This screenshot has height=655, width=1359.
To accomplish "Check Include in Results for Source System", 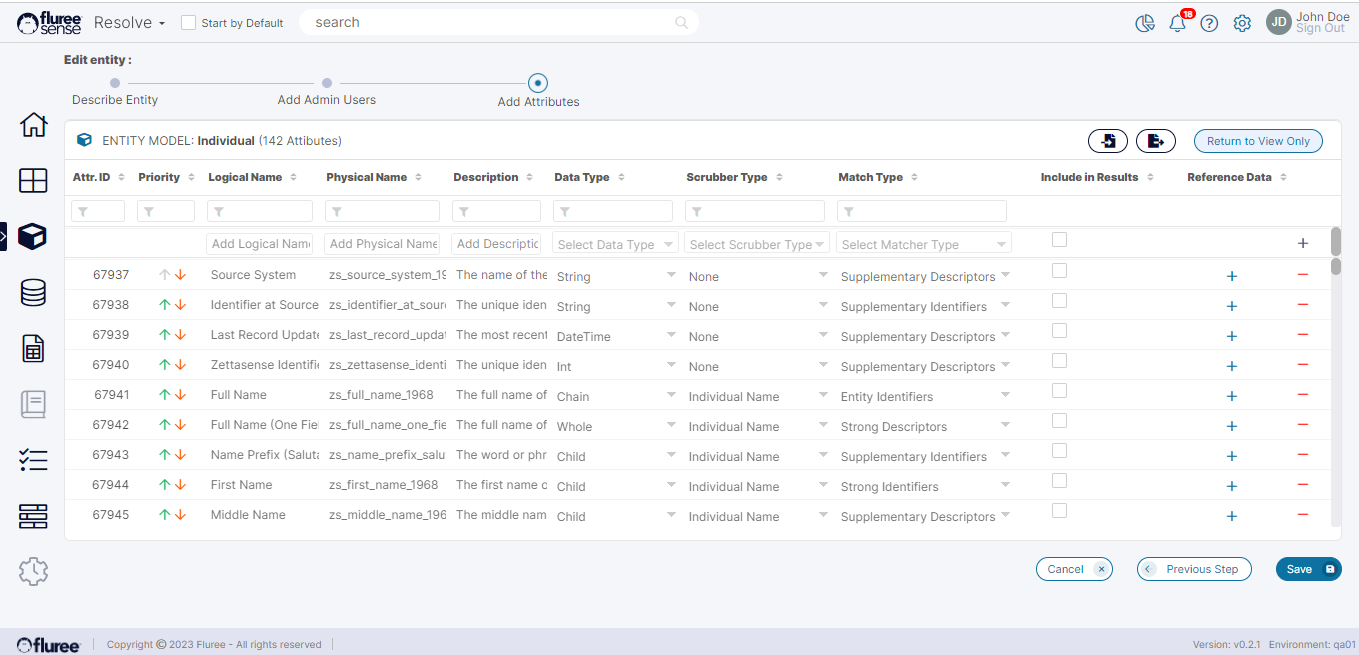I will 1059,271.
